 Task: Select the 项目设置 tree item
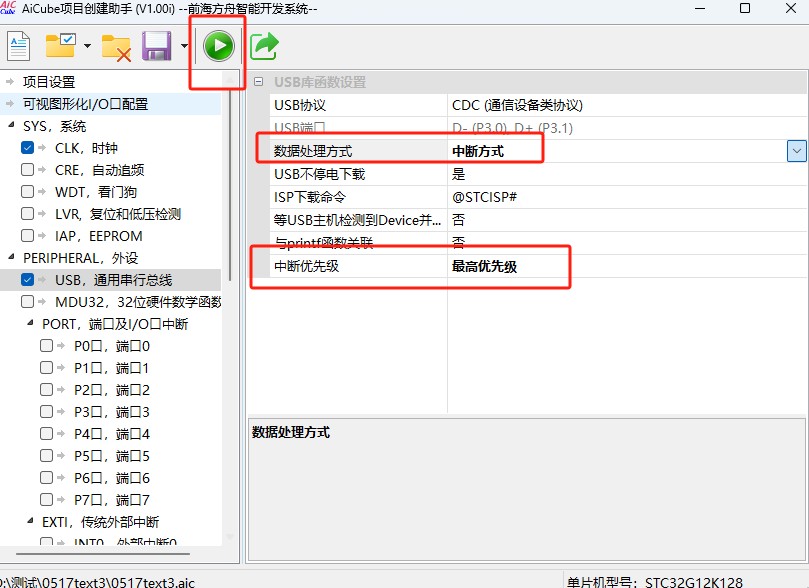coord(49,82)
